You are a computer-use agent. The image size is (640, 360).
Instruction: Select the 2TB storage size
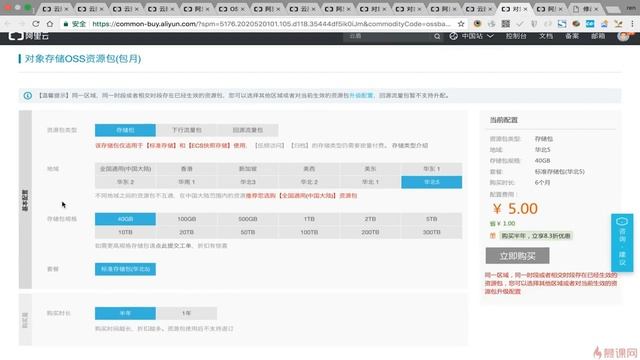(x=370, y=219)
